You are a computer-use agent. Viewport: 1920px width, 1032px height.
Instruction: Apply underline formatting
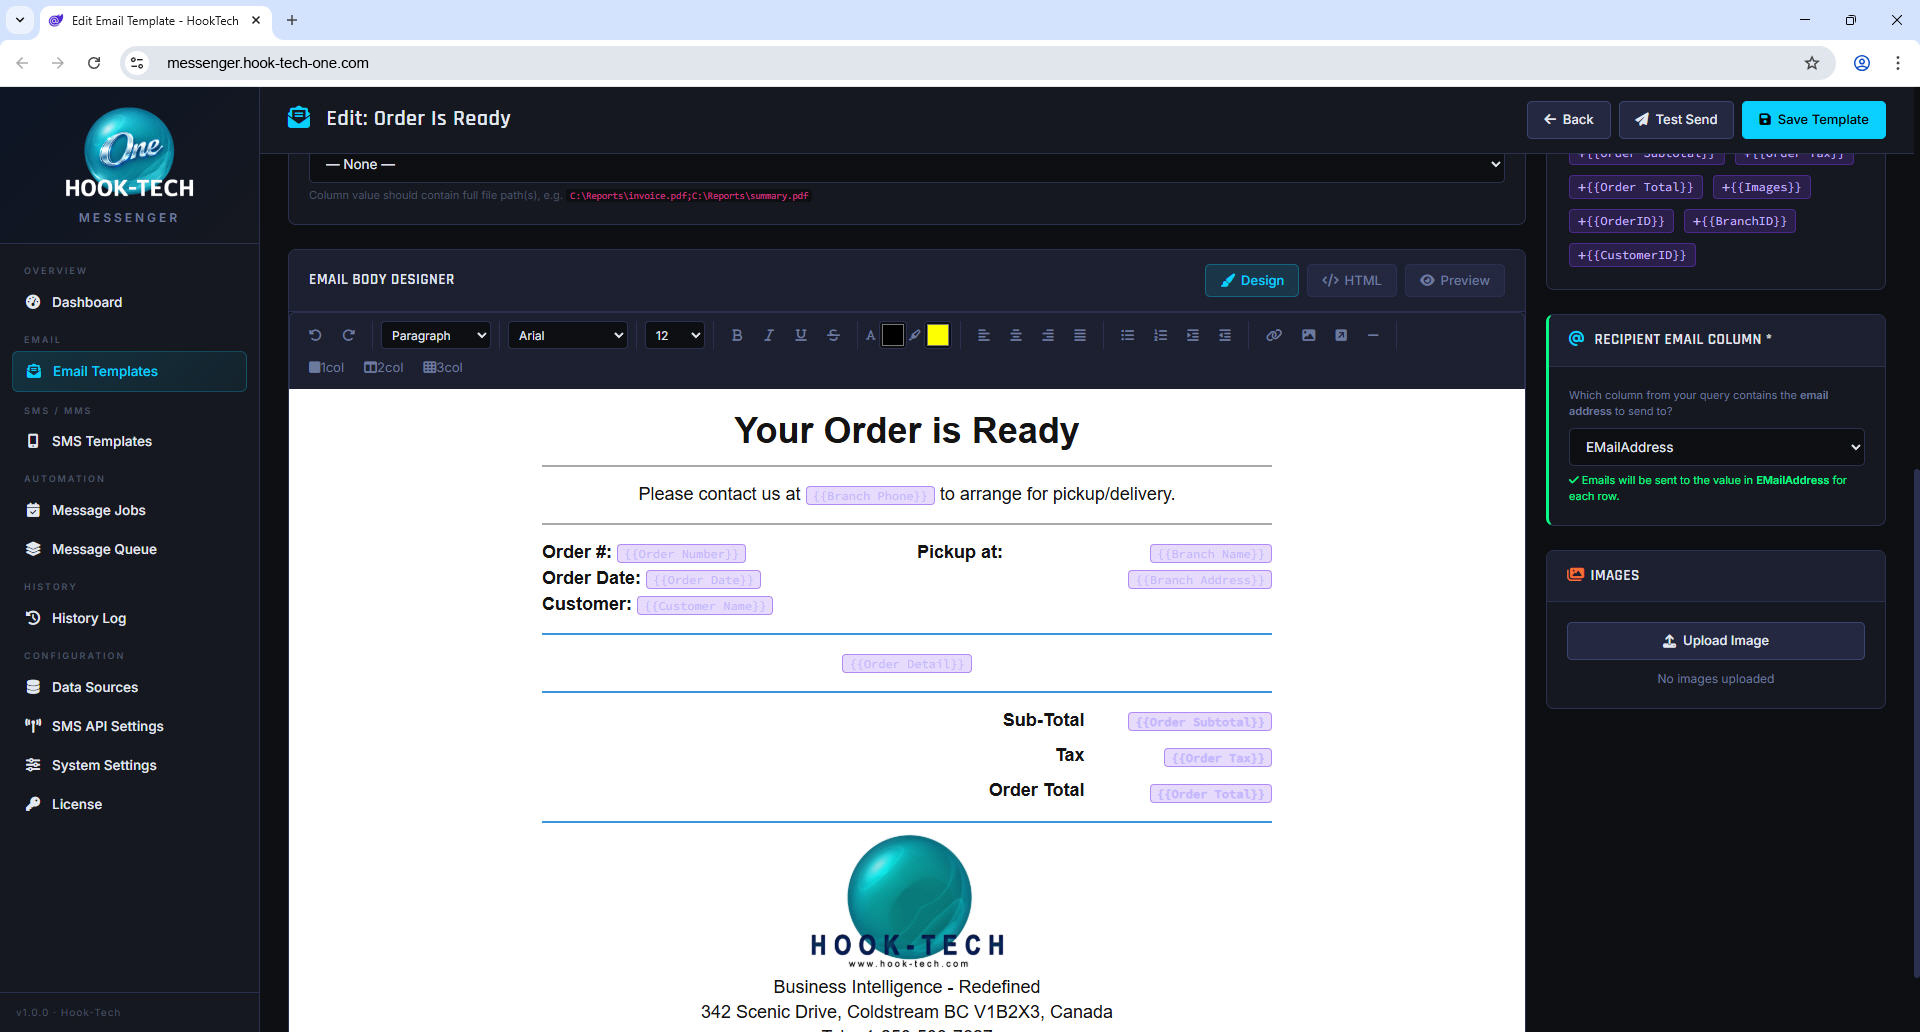[x=801, y=335]
